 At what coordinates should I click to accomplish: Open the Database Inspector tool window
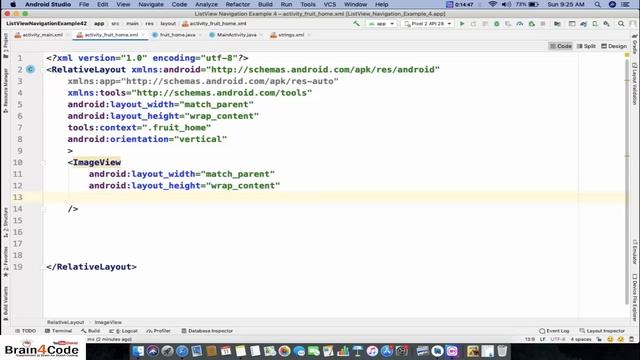tap(207, 331)
